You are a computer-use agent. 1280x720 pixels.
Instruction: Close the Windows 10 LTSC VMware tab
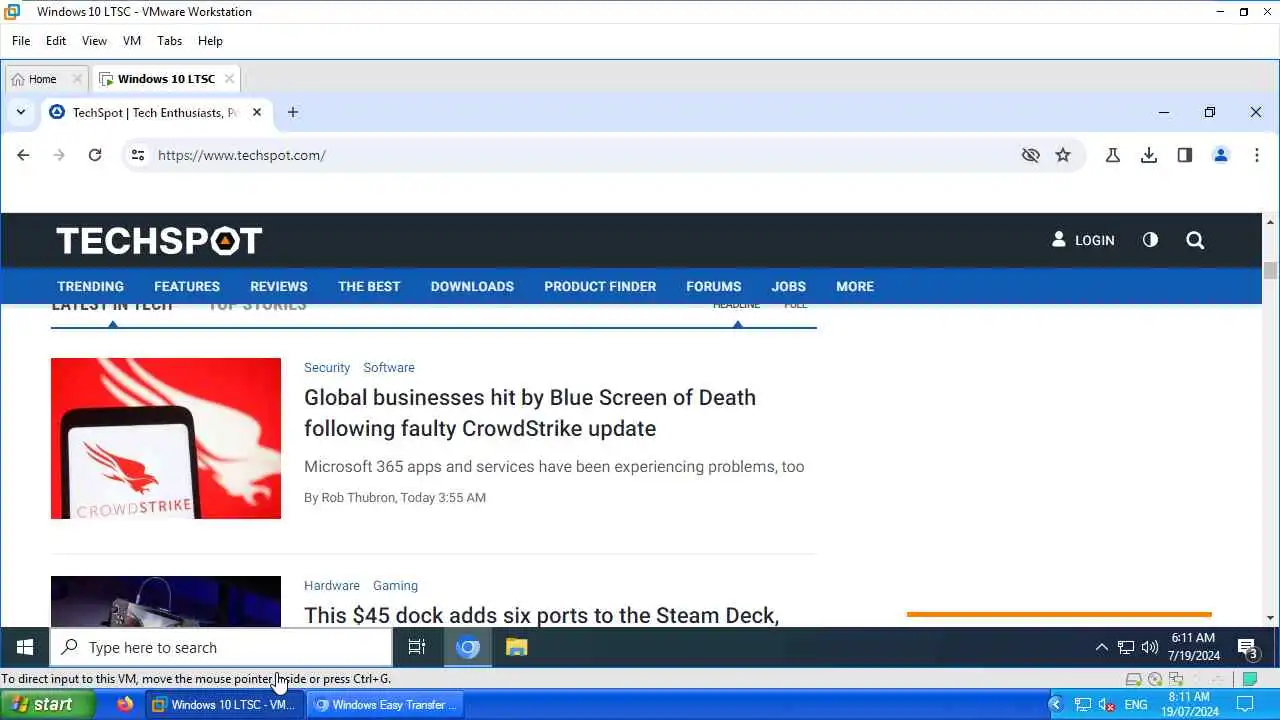coord(229,79)
